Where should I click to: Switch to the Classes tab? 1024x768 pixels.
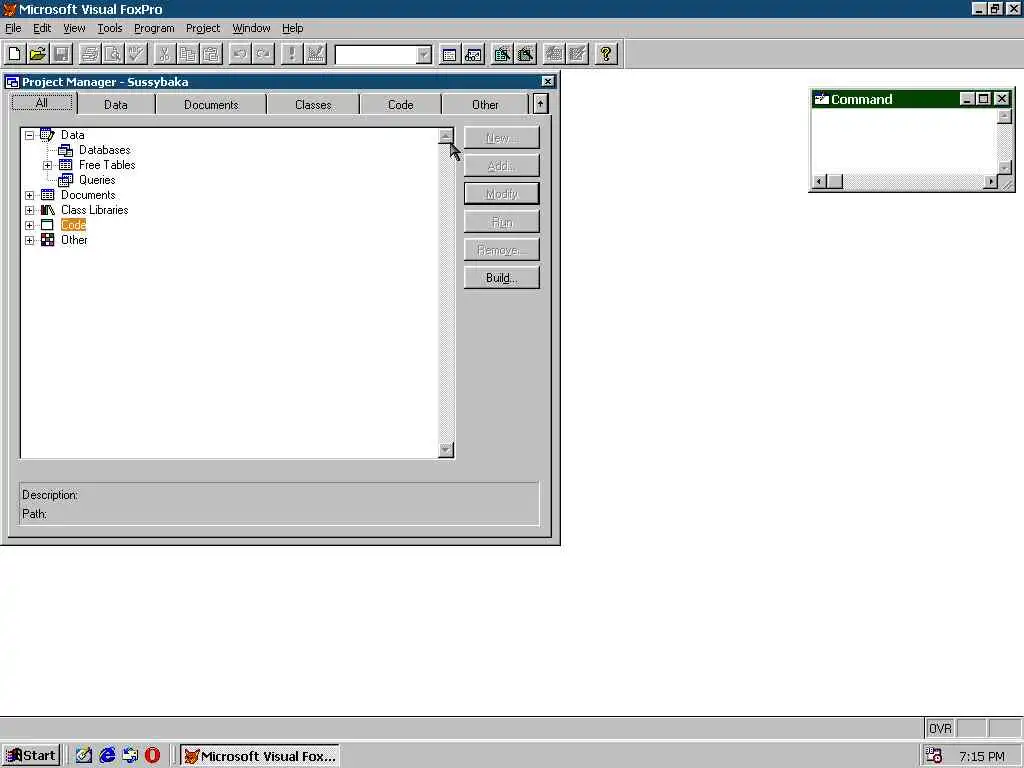click(313, 104)
